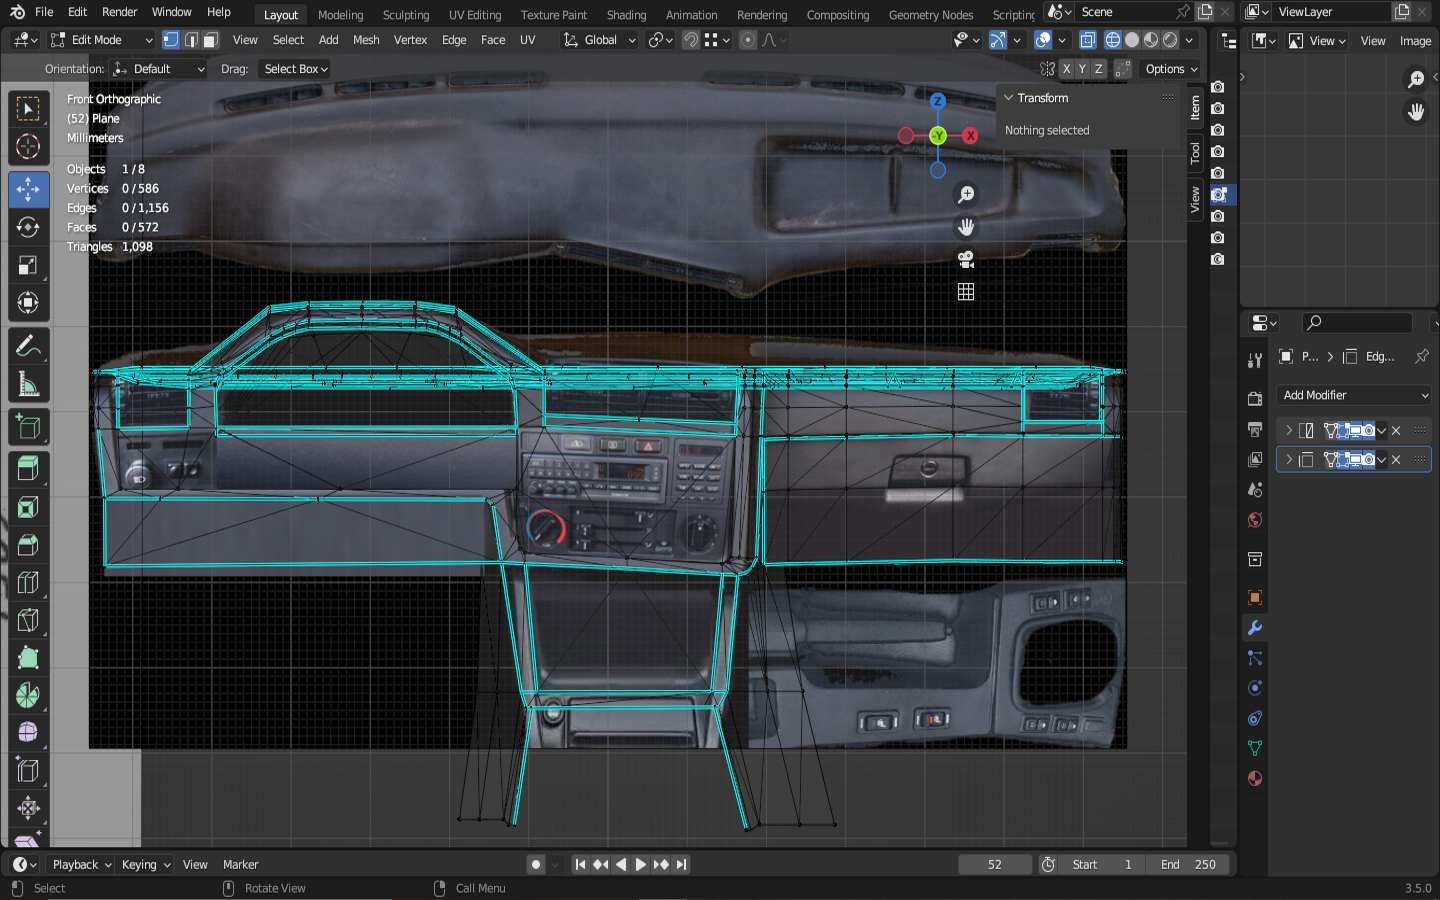Image resolution: width=1440 pixels, height=900 pixels.
Task: Toggle snapping magnet
Action: pyautogui.click(x=691, y=40)
